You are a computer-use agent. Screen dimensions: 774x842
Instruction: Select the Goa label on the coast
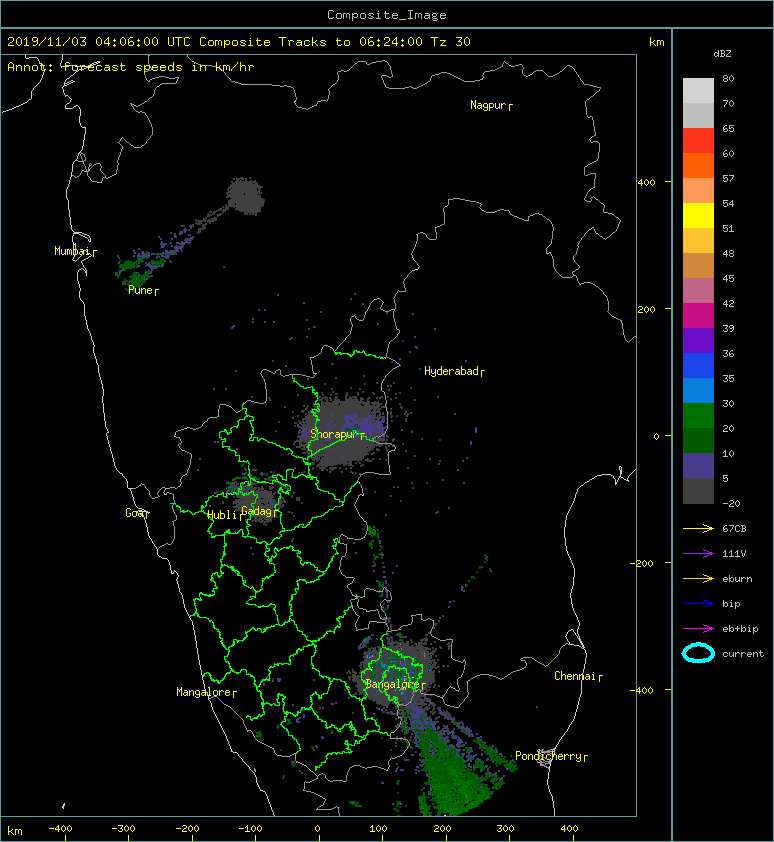click(x=137, y=513)
